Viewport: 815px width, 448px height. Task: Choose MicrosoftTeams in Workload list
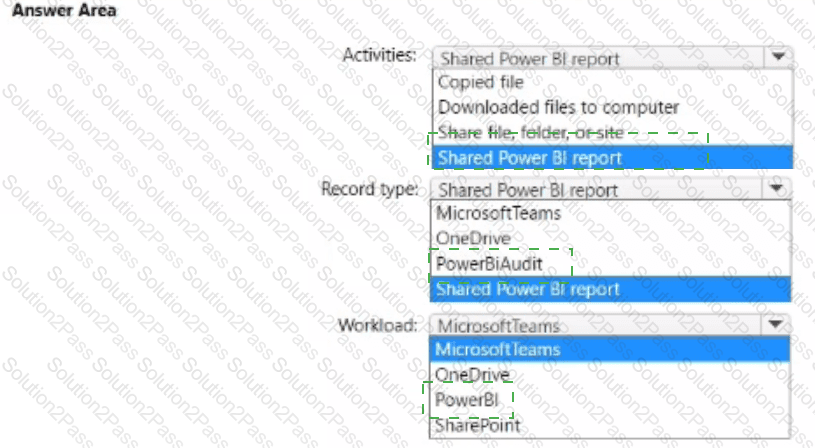click(x=609, y=349)
